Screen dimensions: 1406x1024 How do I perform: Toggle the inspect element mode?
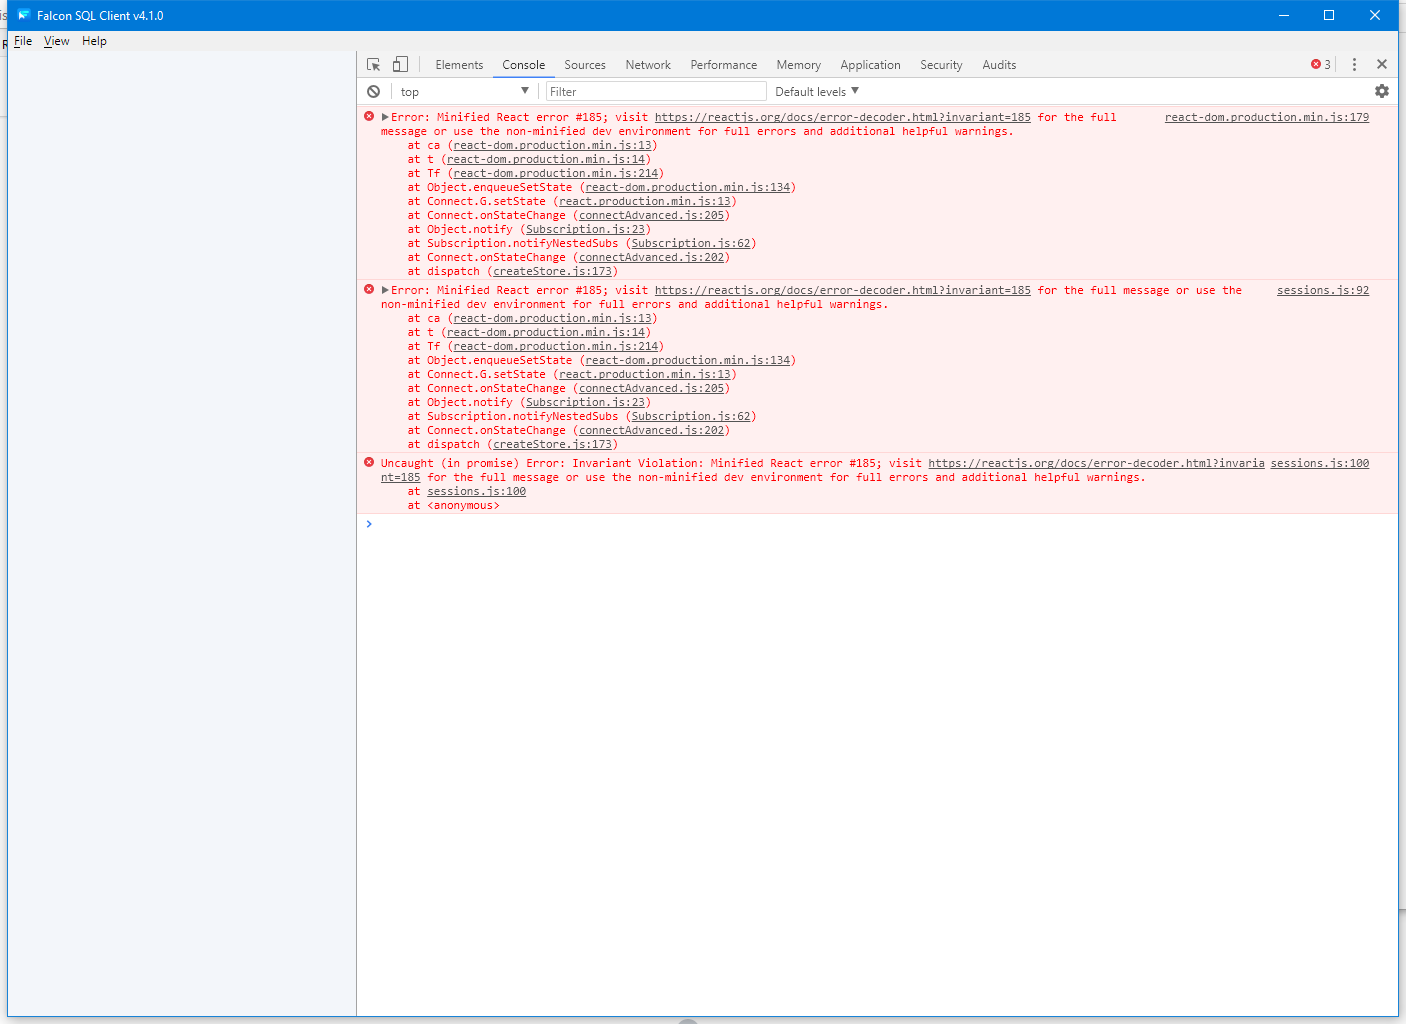(374, 63)
